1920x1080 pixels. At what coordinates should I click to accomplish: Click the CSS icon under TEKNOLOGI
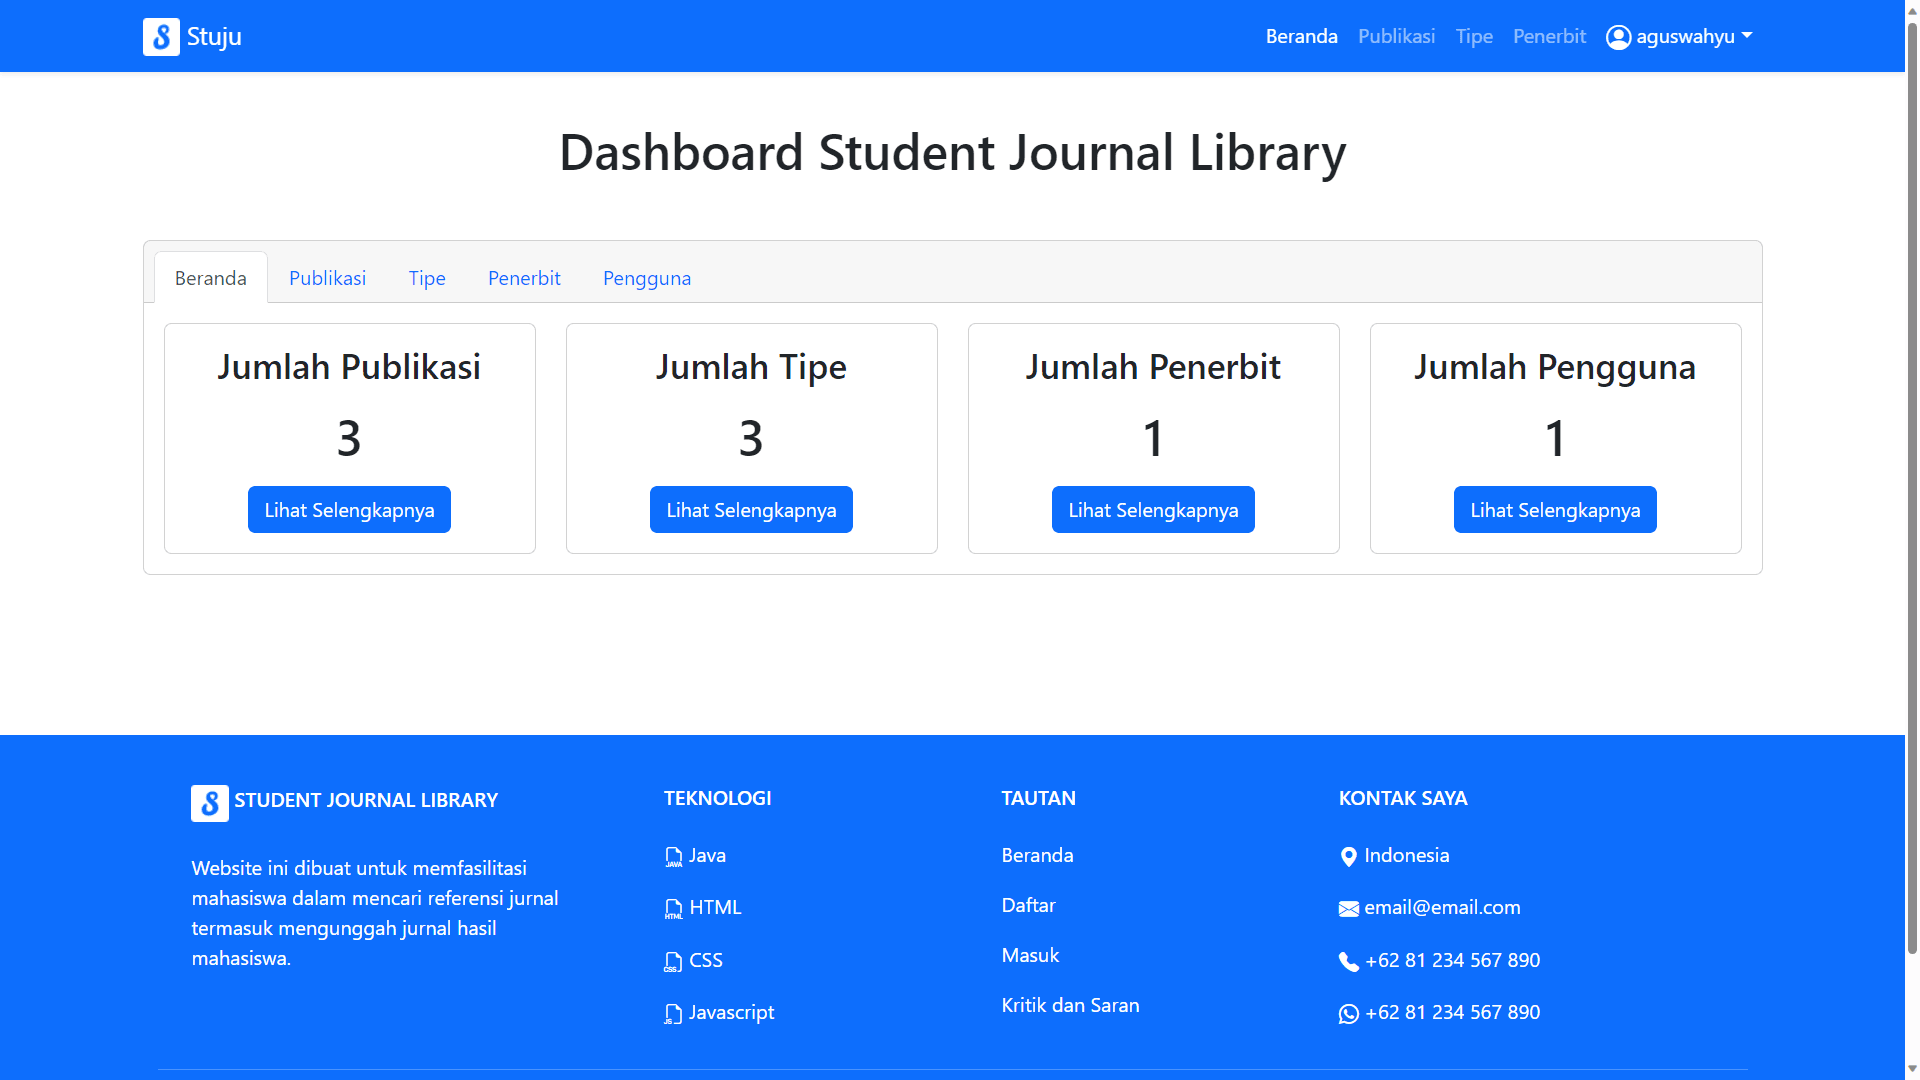click(x=673, y=961)
